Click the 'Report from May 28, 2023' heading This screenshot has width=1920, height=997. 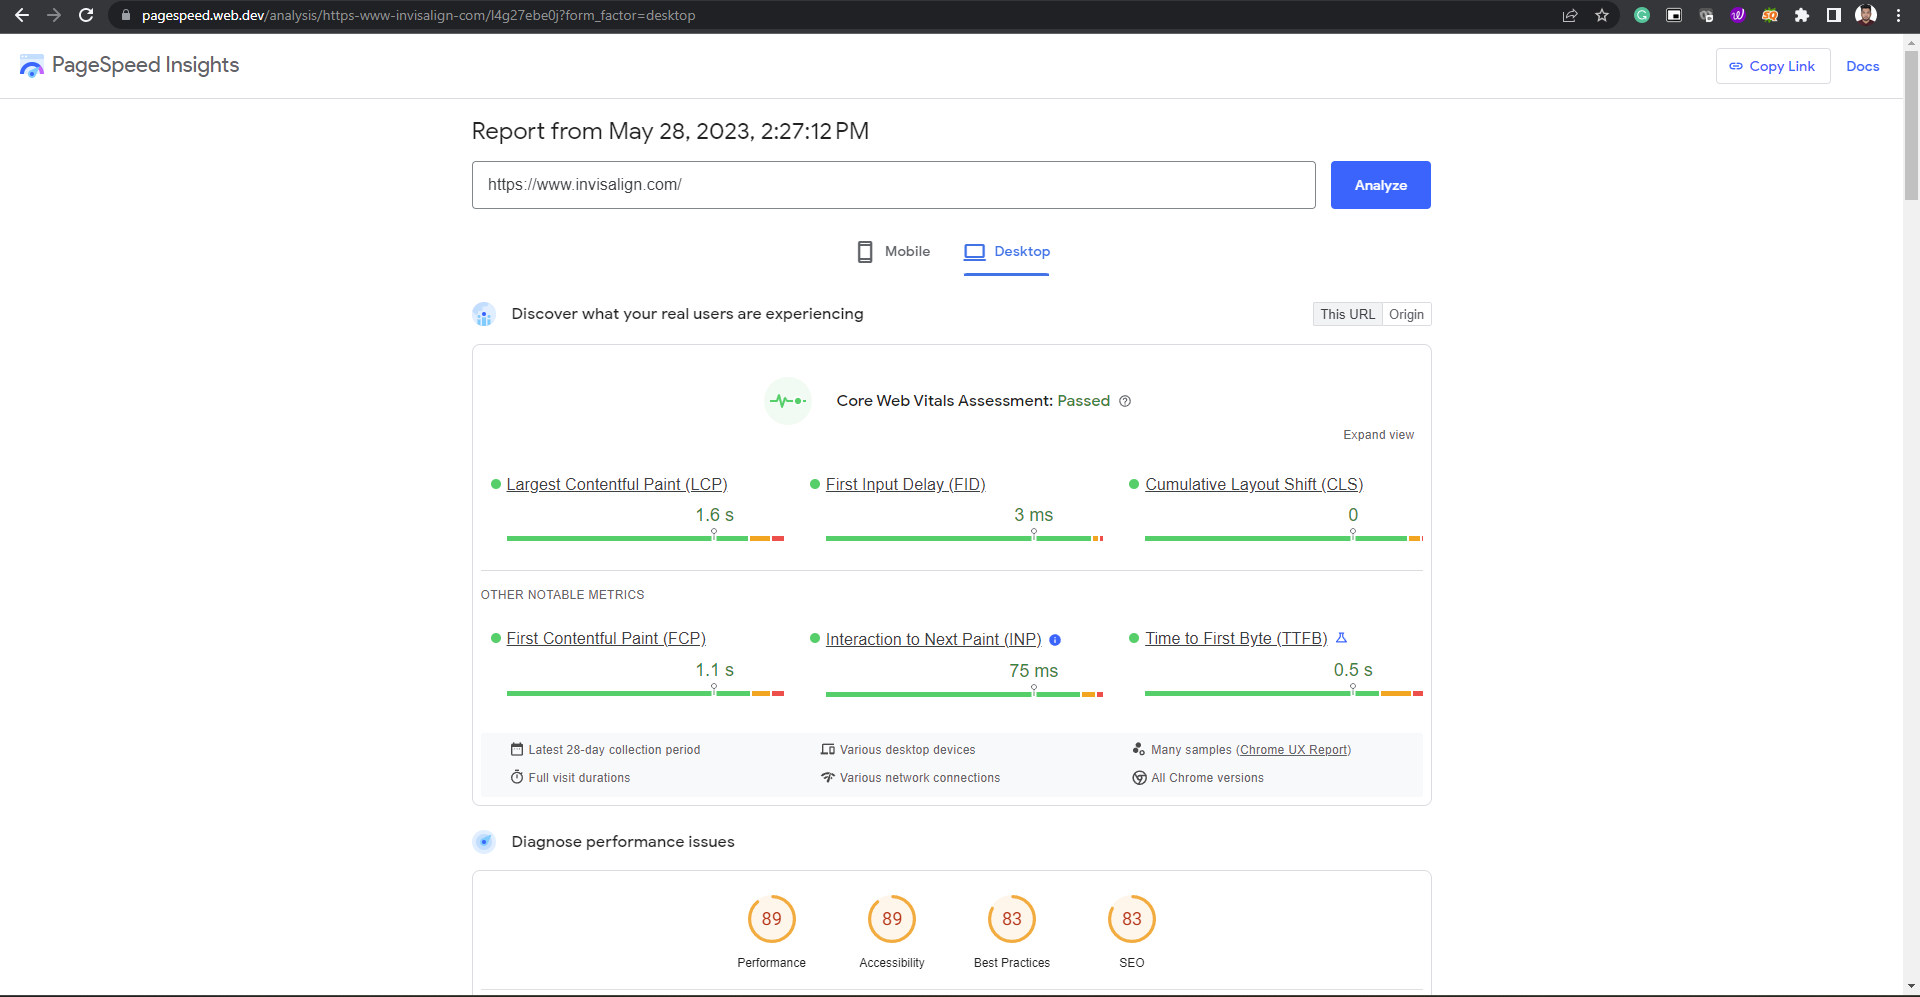tap(670, 131)
